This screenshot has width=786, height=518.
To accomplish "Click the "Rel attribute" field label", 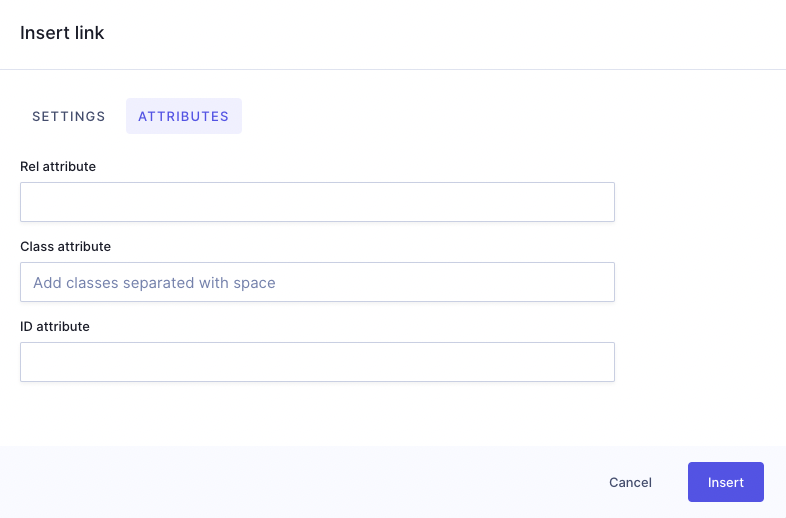I will (x=58, y=166).
